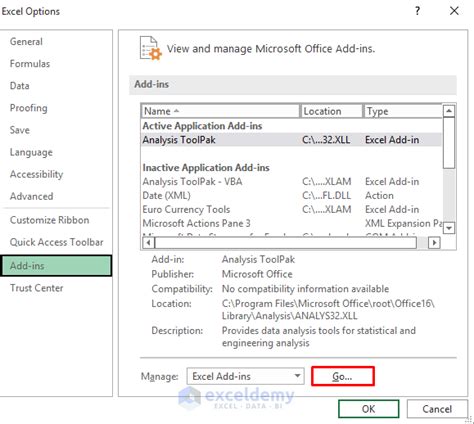
Task: Select the Quick Access Toolbar category
Action: point(56,242)
